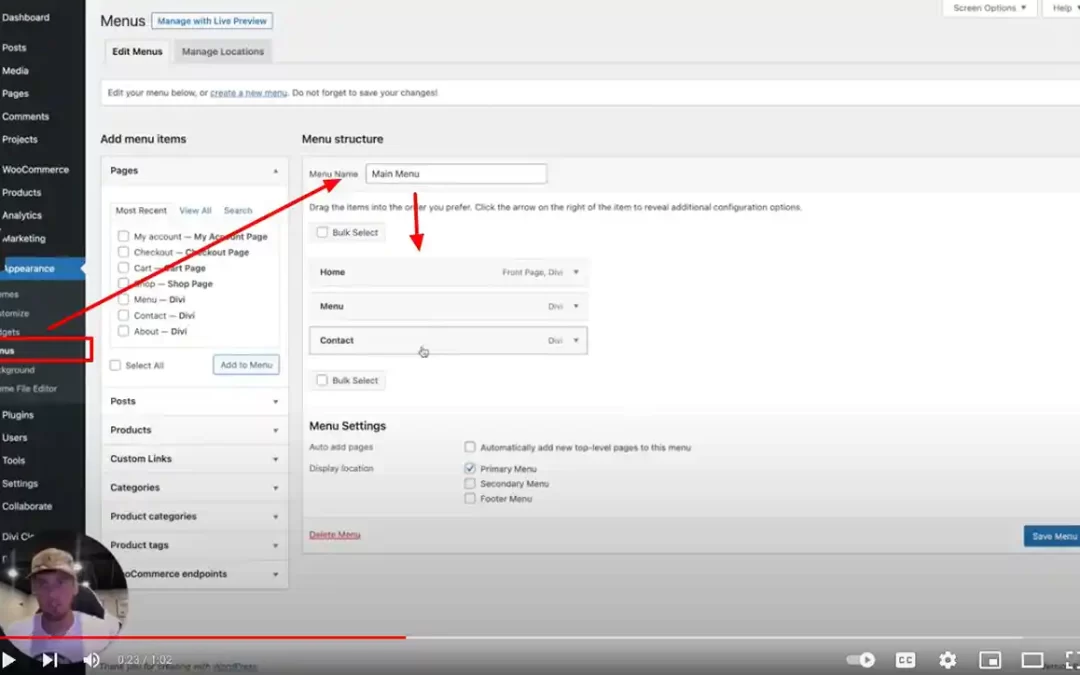Check About — Divi page

pos(123,331)
